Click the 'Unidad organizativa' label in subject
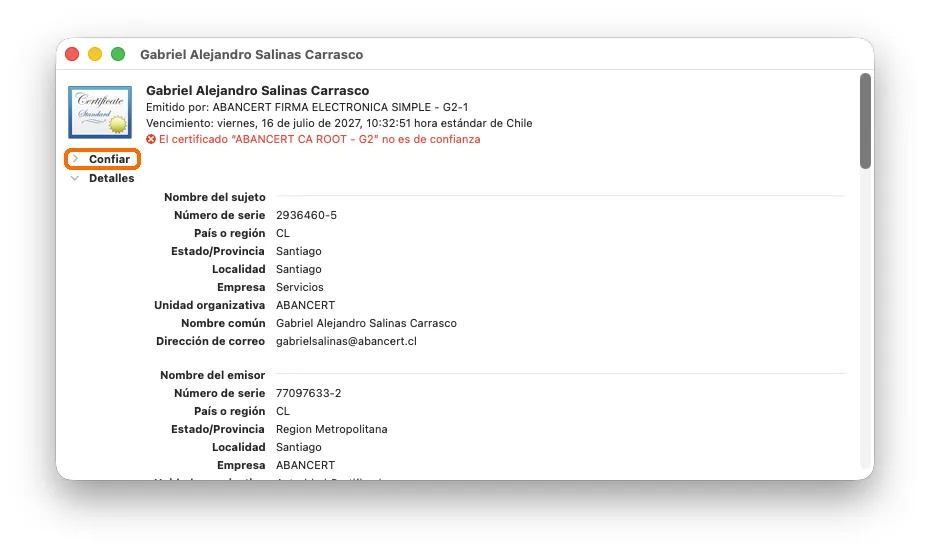 click(209, 305)
